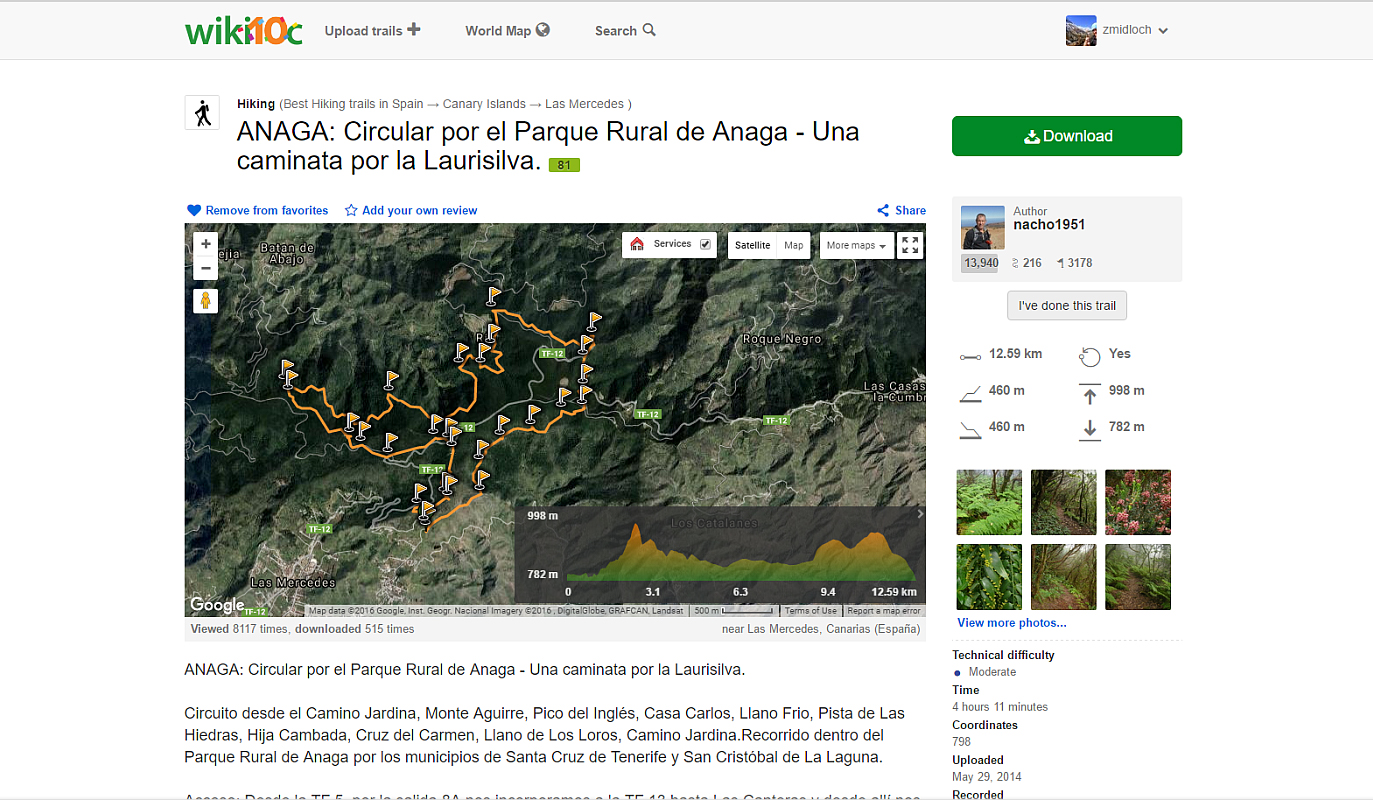This screenshot has width=1373, height=800.
Task: Zoom in on the map
Action: 206,244
